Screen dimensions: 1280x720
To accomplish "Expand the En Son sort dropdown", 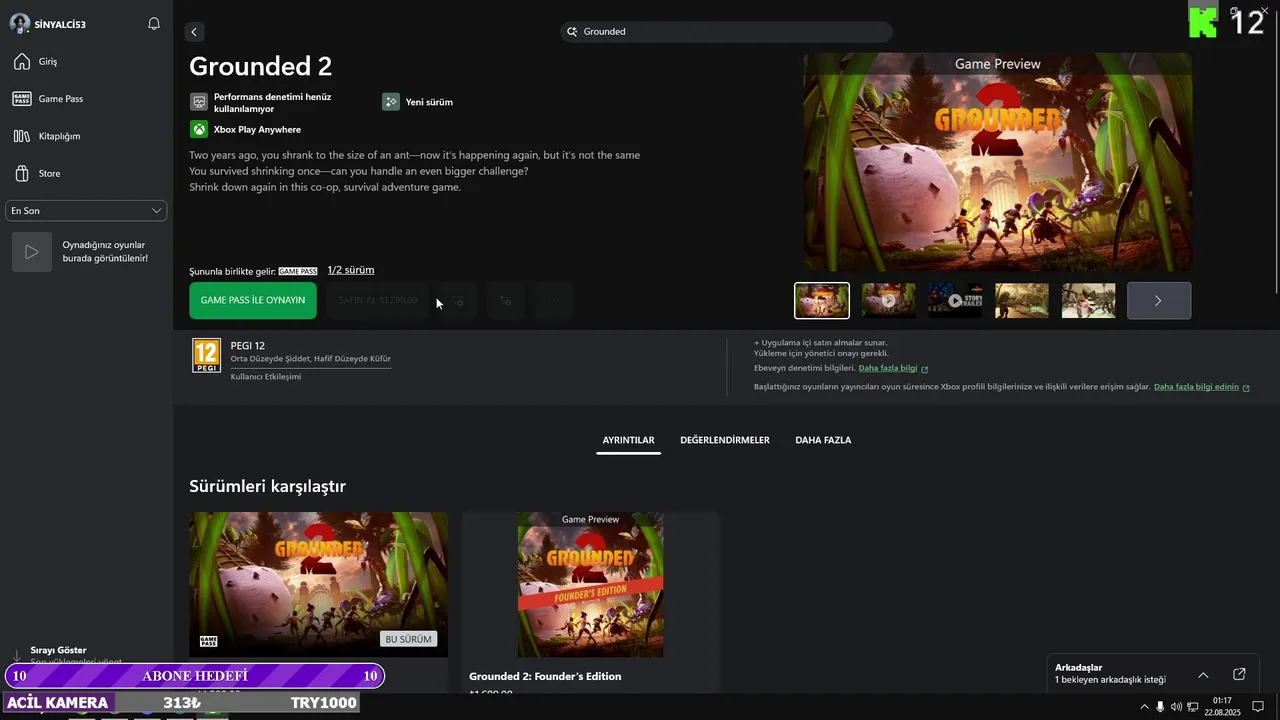I will pos(86,211).
